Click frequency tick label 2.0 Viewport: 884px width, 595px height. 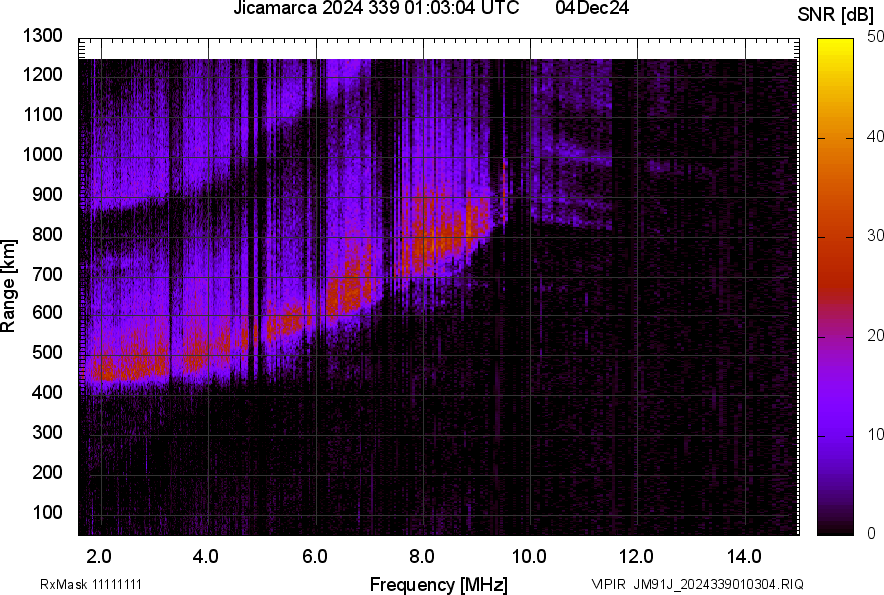pos(99,557)
